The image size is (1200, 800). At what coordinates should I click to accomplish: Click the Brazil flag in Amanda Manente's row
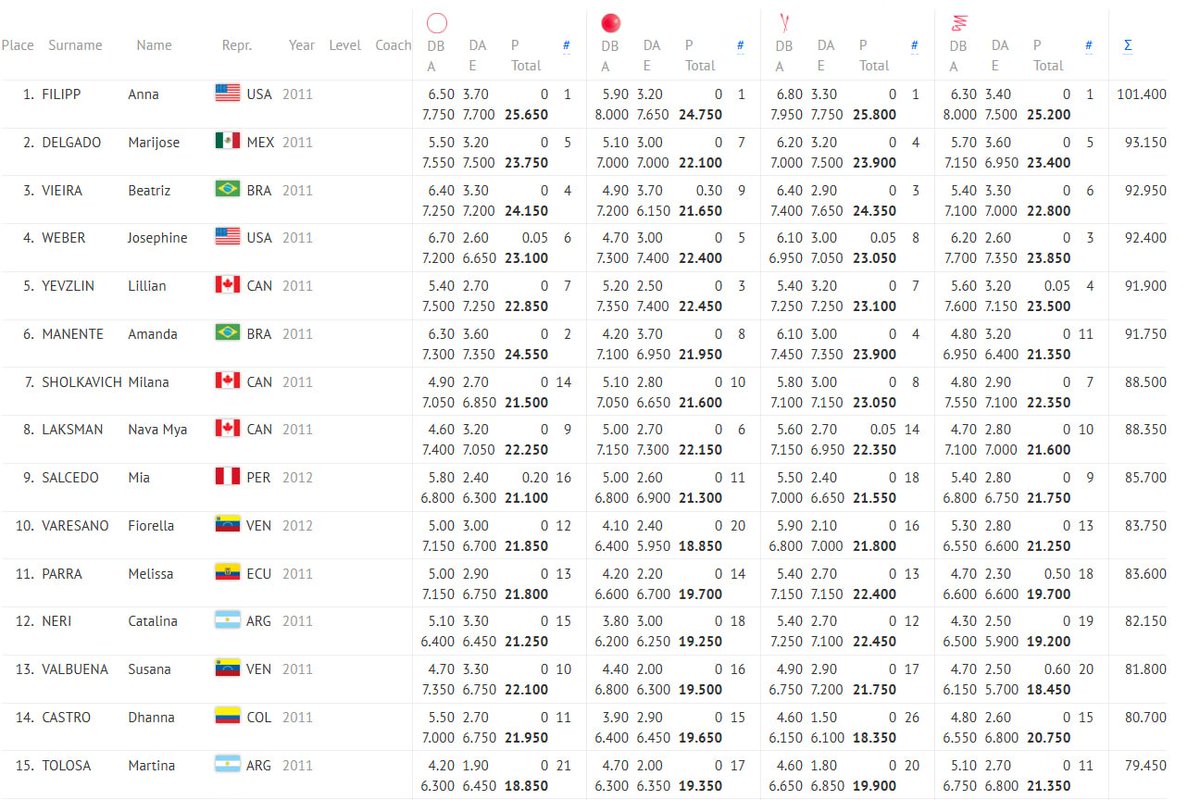coord(228,334)
